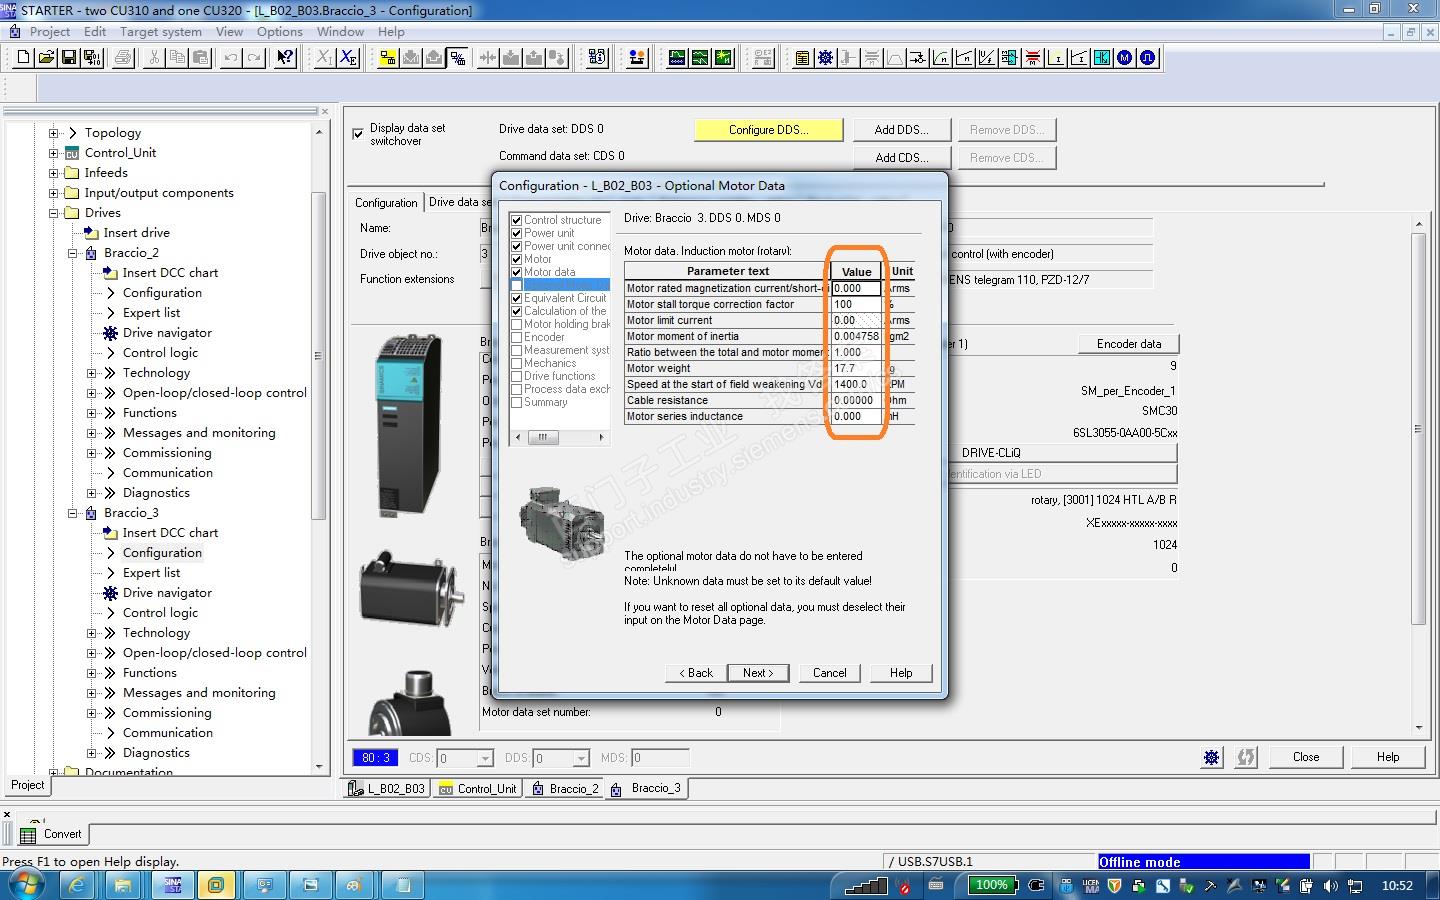Open the CDS dropdown at bottom bar
The width and height of the screenshot is (1440, 900).
485,758
